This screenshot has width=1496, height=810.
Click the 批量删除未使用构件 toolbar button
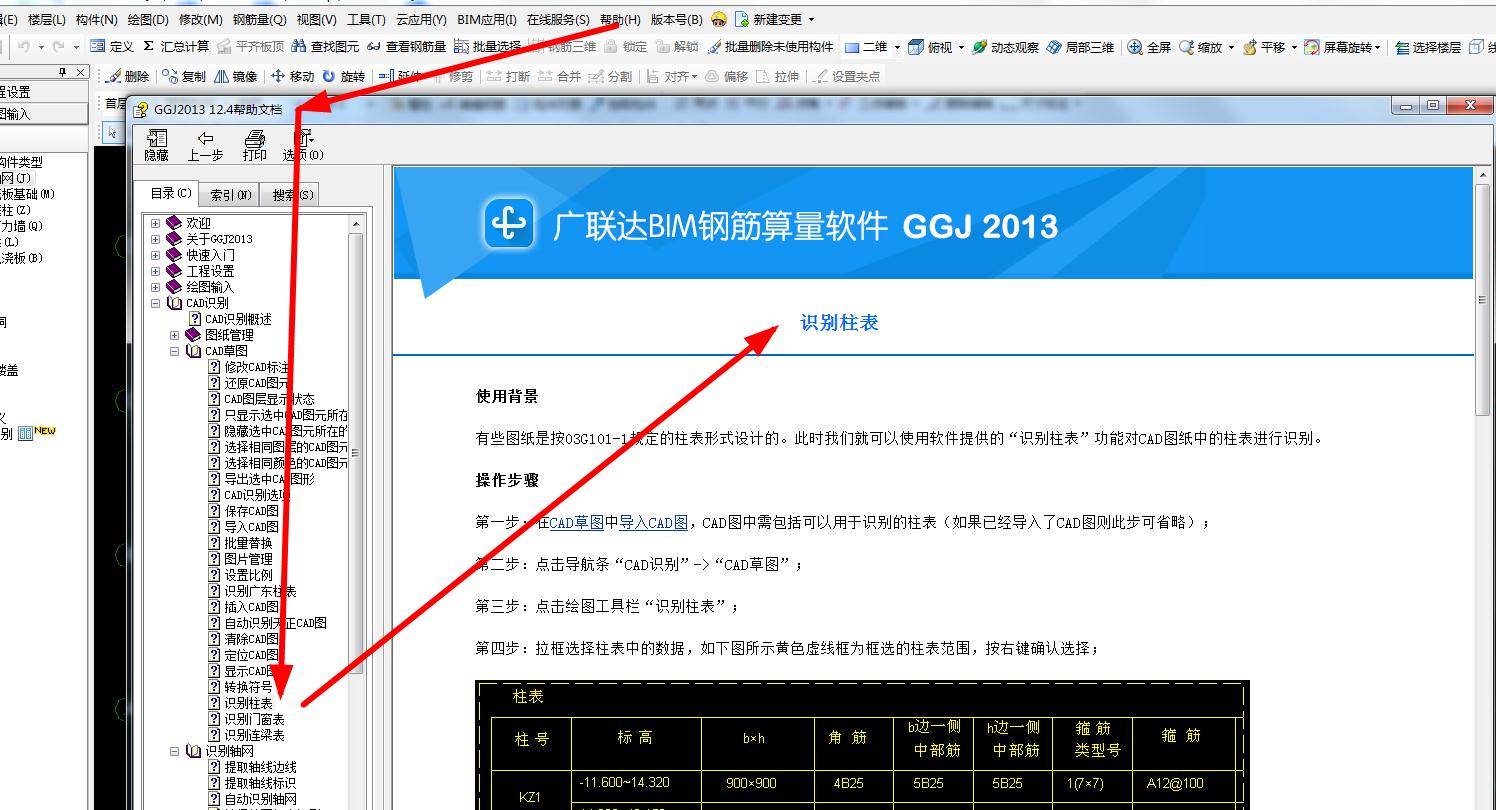coord(769,46)
